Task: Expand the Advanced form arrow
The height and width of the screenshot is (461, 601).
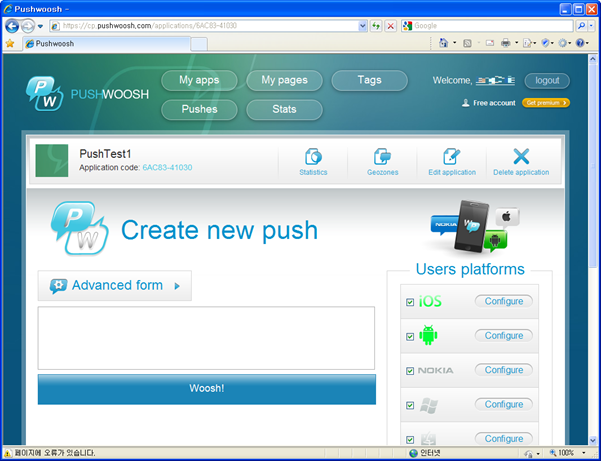Action: tap(177, 286)
